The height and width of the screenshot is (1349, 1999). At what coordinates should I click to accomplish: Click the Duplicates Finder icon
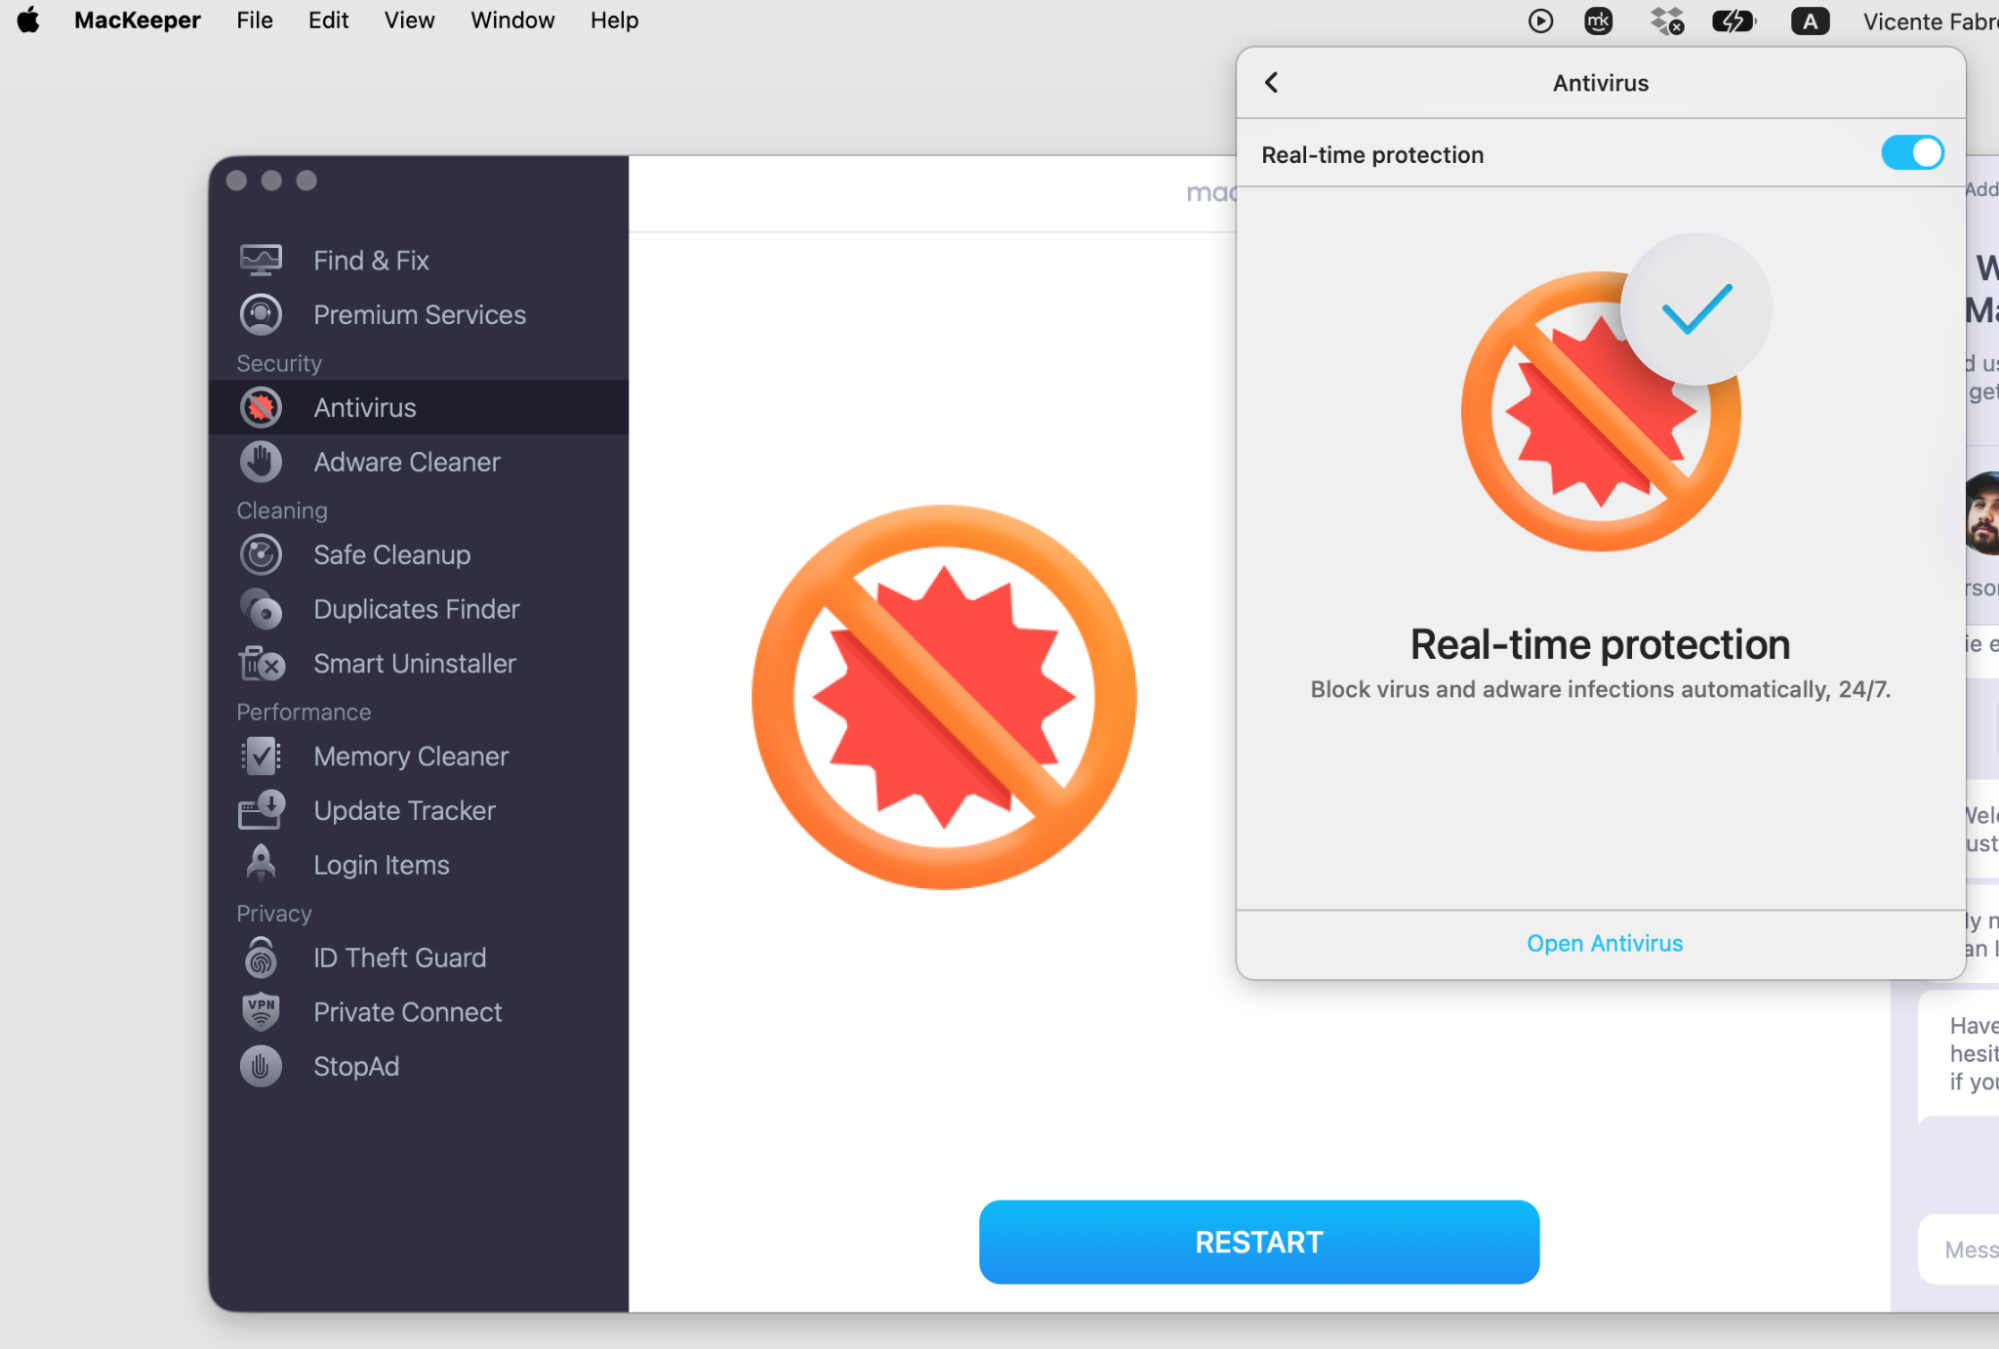[261, 608]
